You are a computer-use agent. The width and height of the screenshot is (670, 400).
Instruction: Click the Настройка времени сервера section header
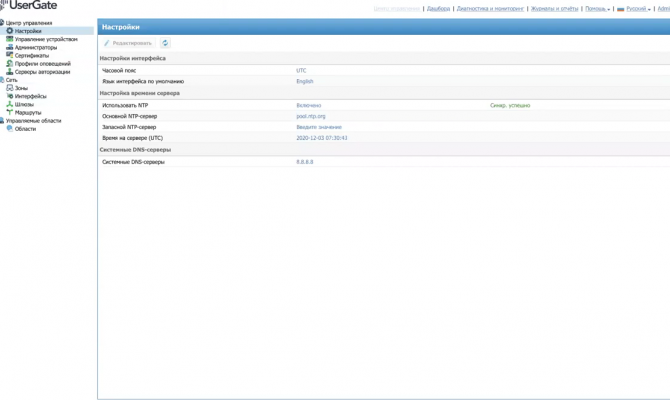pyautogui.click(x=139, y=93)
